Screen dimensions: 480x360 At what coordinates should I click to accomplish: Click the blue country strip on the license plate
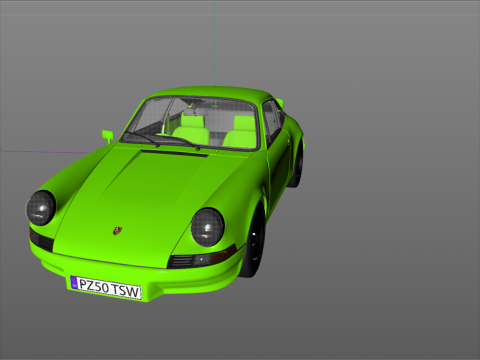pyautogui.click(x=74, y=283)
